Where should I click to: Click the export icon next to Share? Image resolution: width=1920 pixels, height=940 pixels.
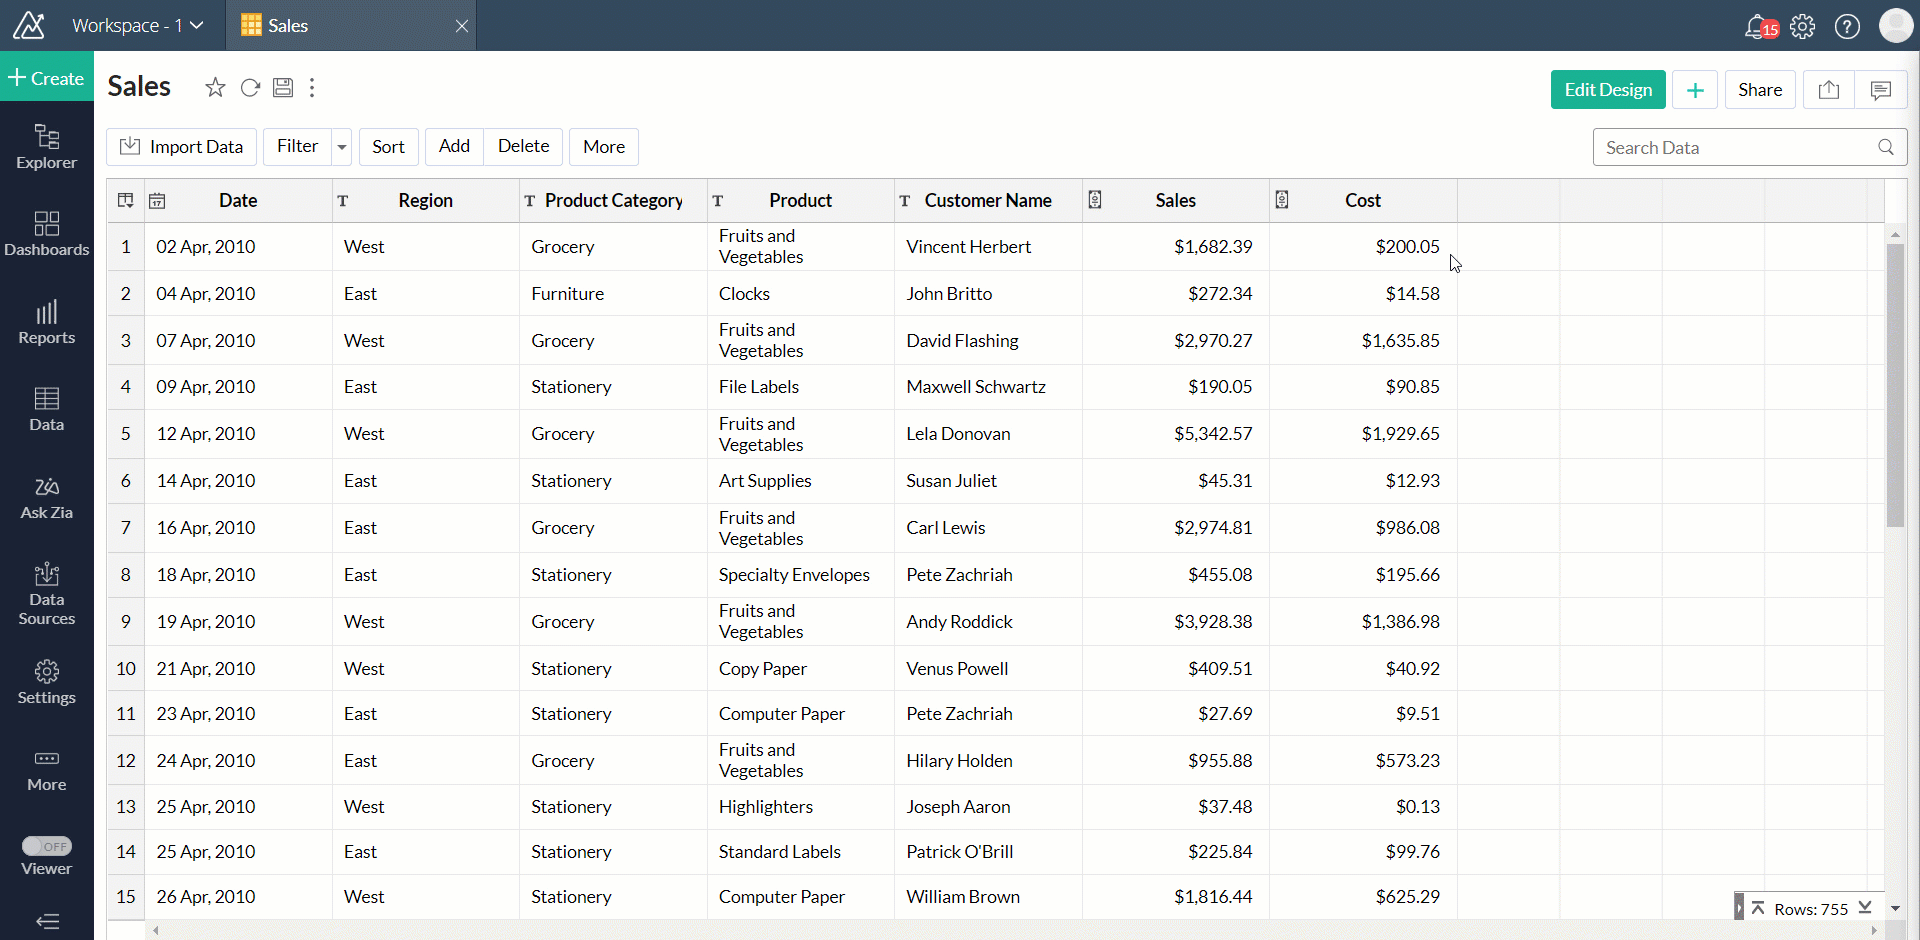1829,90
